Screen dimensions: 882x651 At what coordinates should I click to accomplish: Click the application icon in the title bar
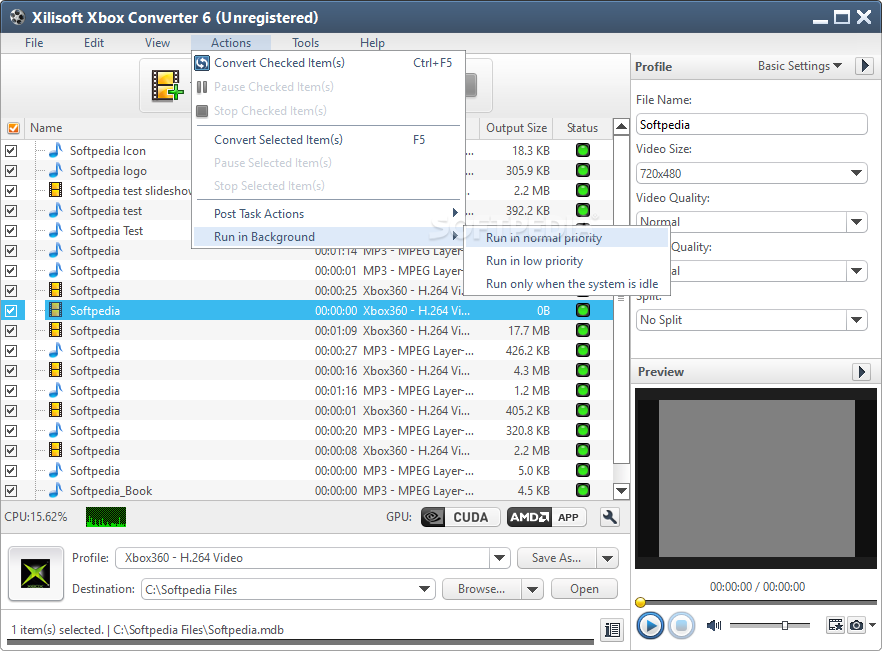click(17, 17)
